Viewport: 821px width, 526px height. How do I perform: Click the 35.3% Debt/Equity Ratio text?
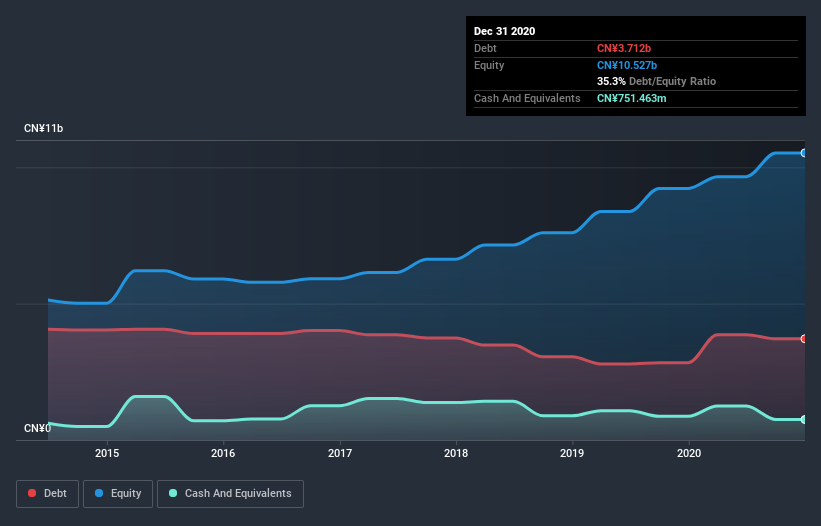pyautogui.click(x=656, y=81)
